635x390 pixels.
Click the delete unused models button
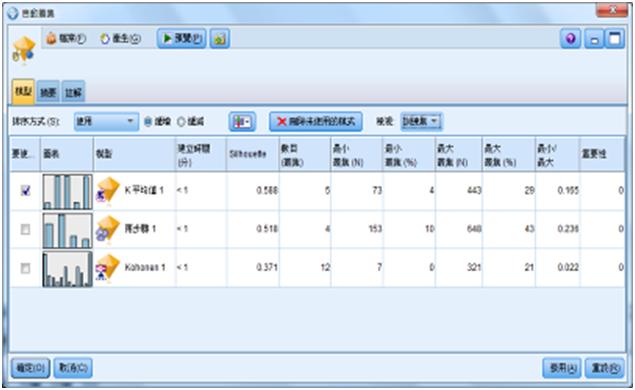[x=316, y=121]
